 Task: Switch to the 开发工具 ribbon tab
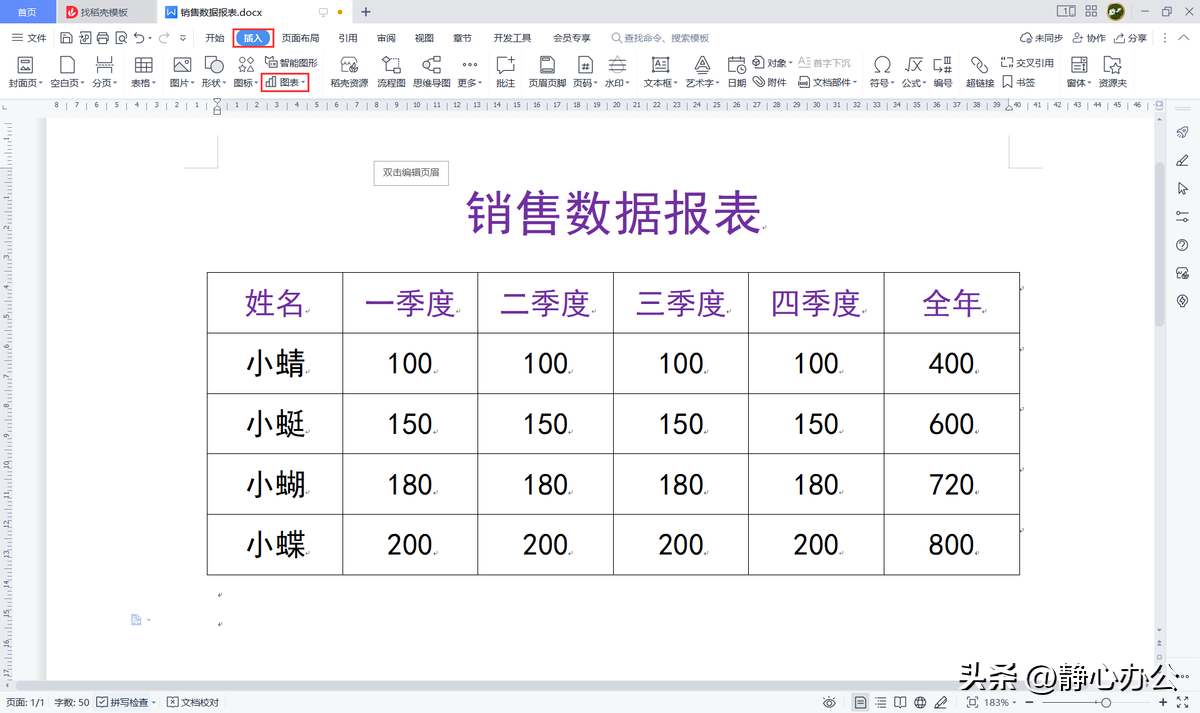tap(512, 38)
